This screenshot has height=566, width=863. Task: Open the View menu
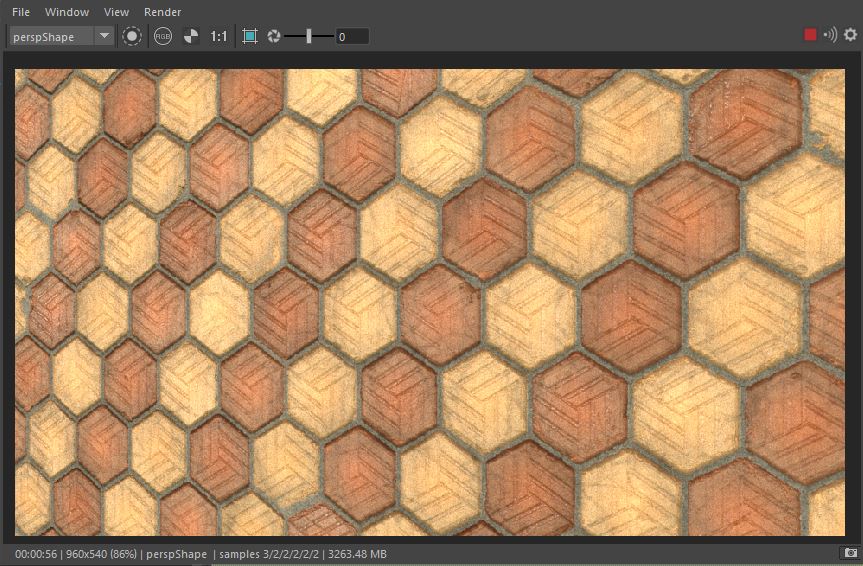coord(116,12)
